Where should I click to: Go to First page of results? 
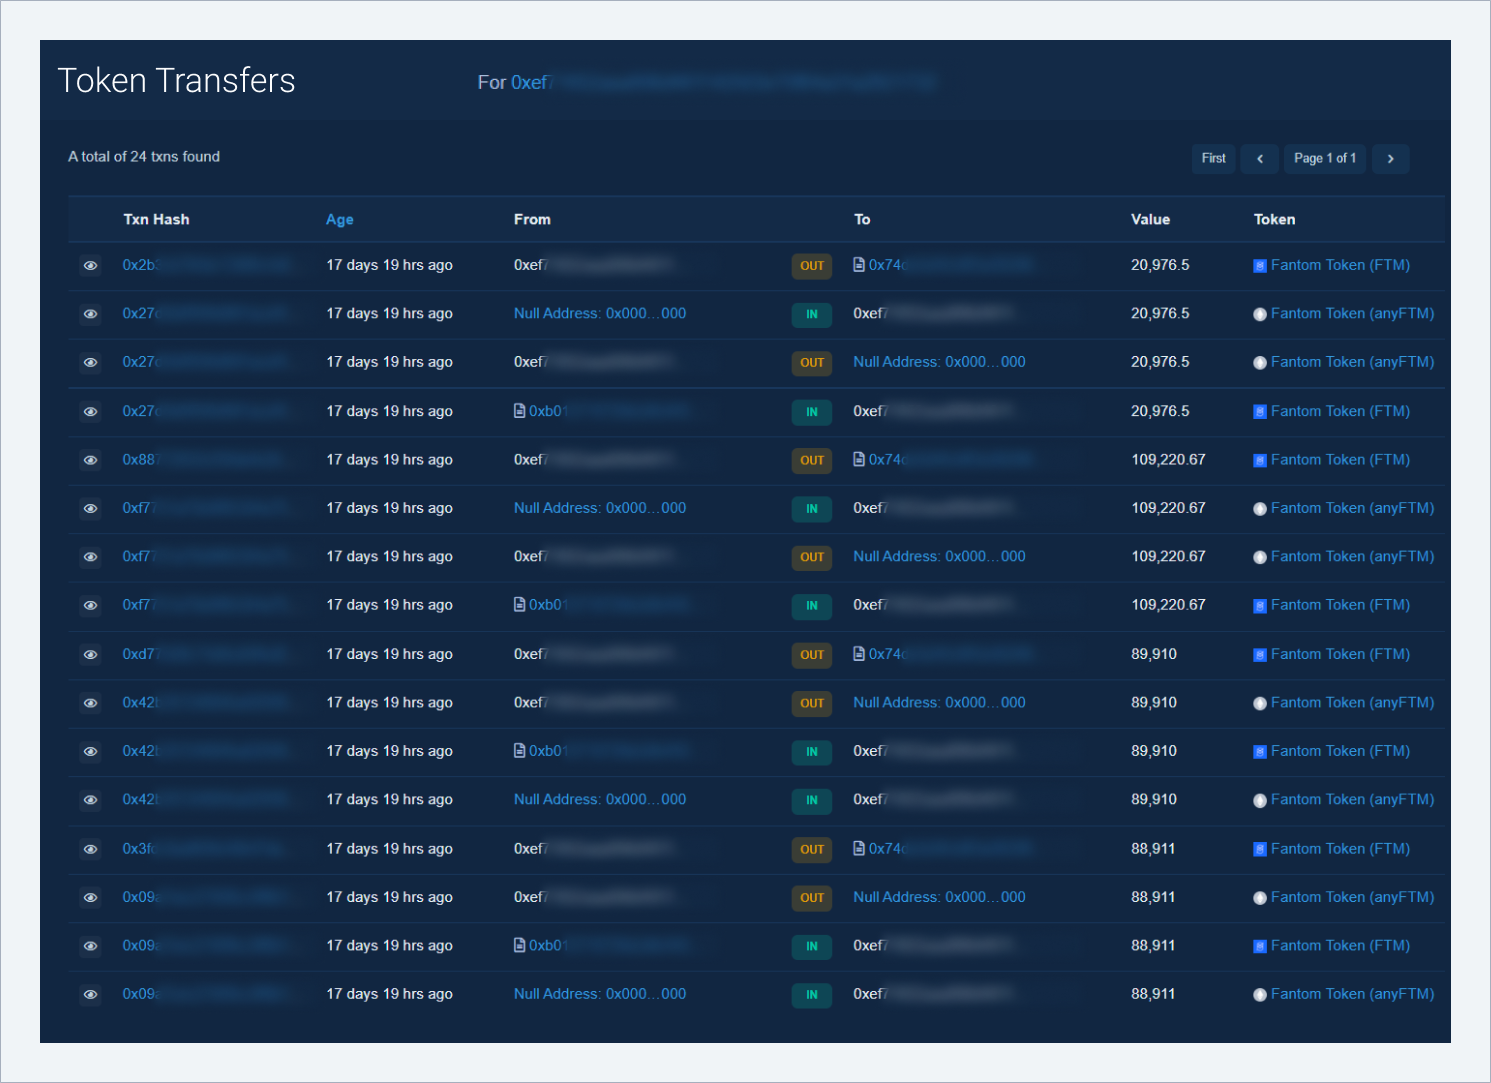pos(1213,159)
